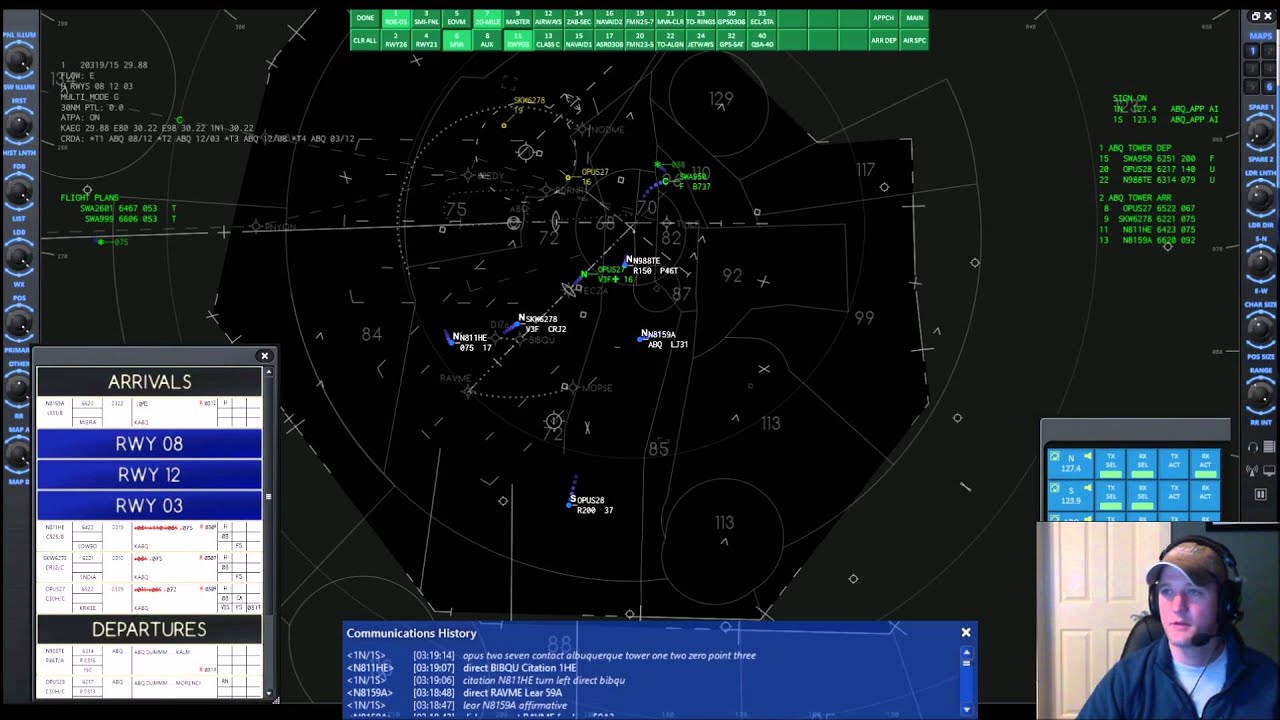Select MAPS button 6 in right panel
Image resolution: width=1280 pixels, height=720 pixels.
[1269, 87]
